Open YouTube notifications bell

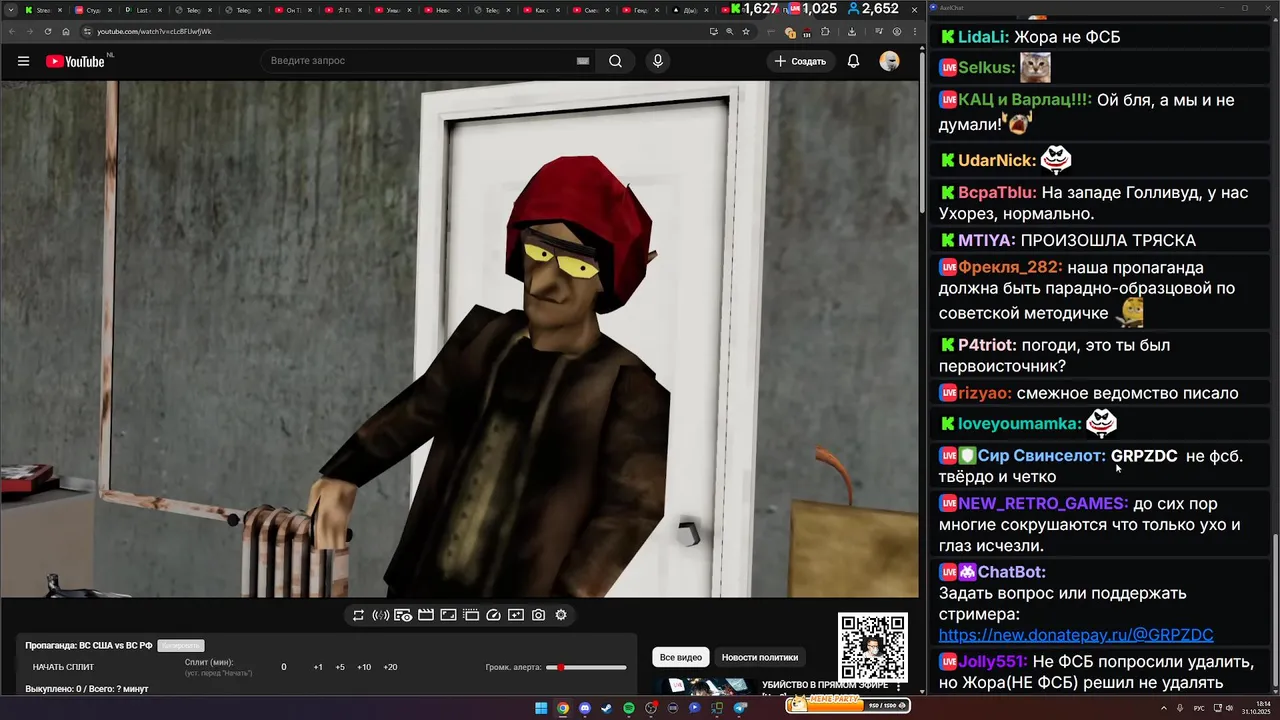pyautogui.click(x=853, y=61)
